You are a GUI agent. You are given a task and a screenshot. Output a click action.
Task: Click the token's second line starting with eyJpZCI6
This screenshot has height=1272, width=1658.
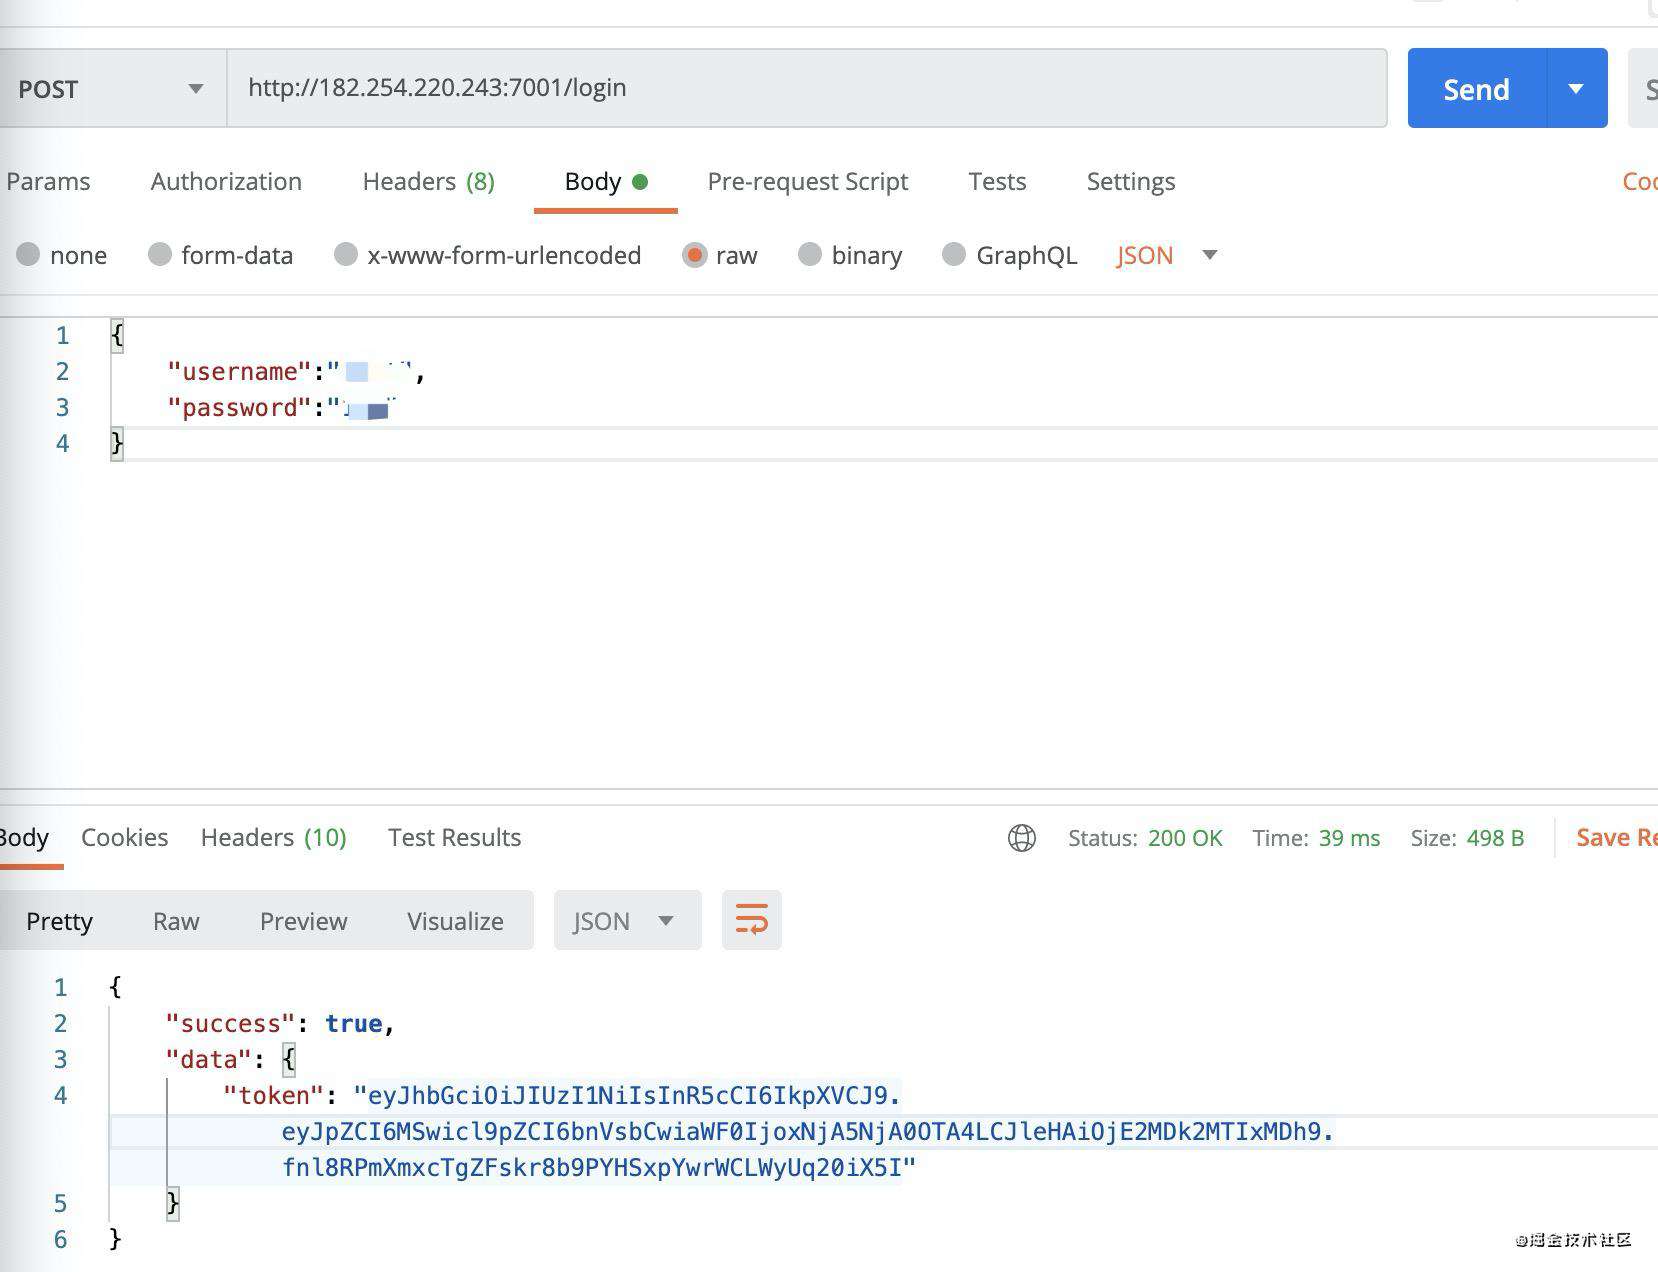point(808,1131)
